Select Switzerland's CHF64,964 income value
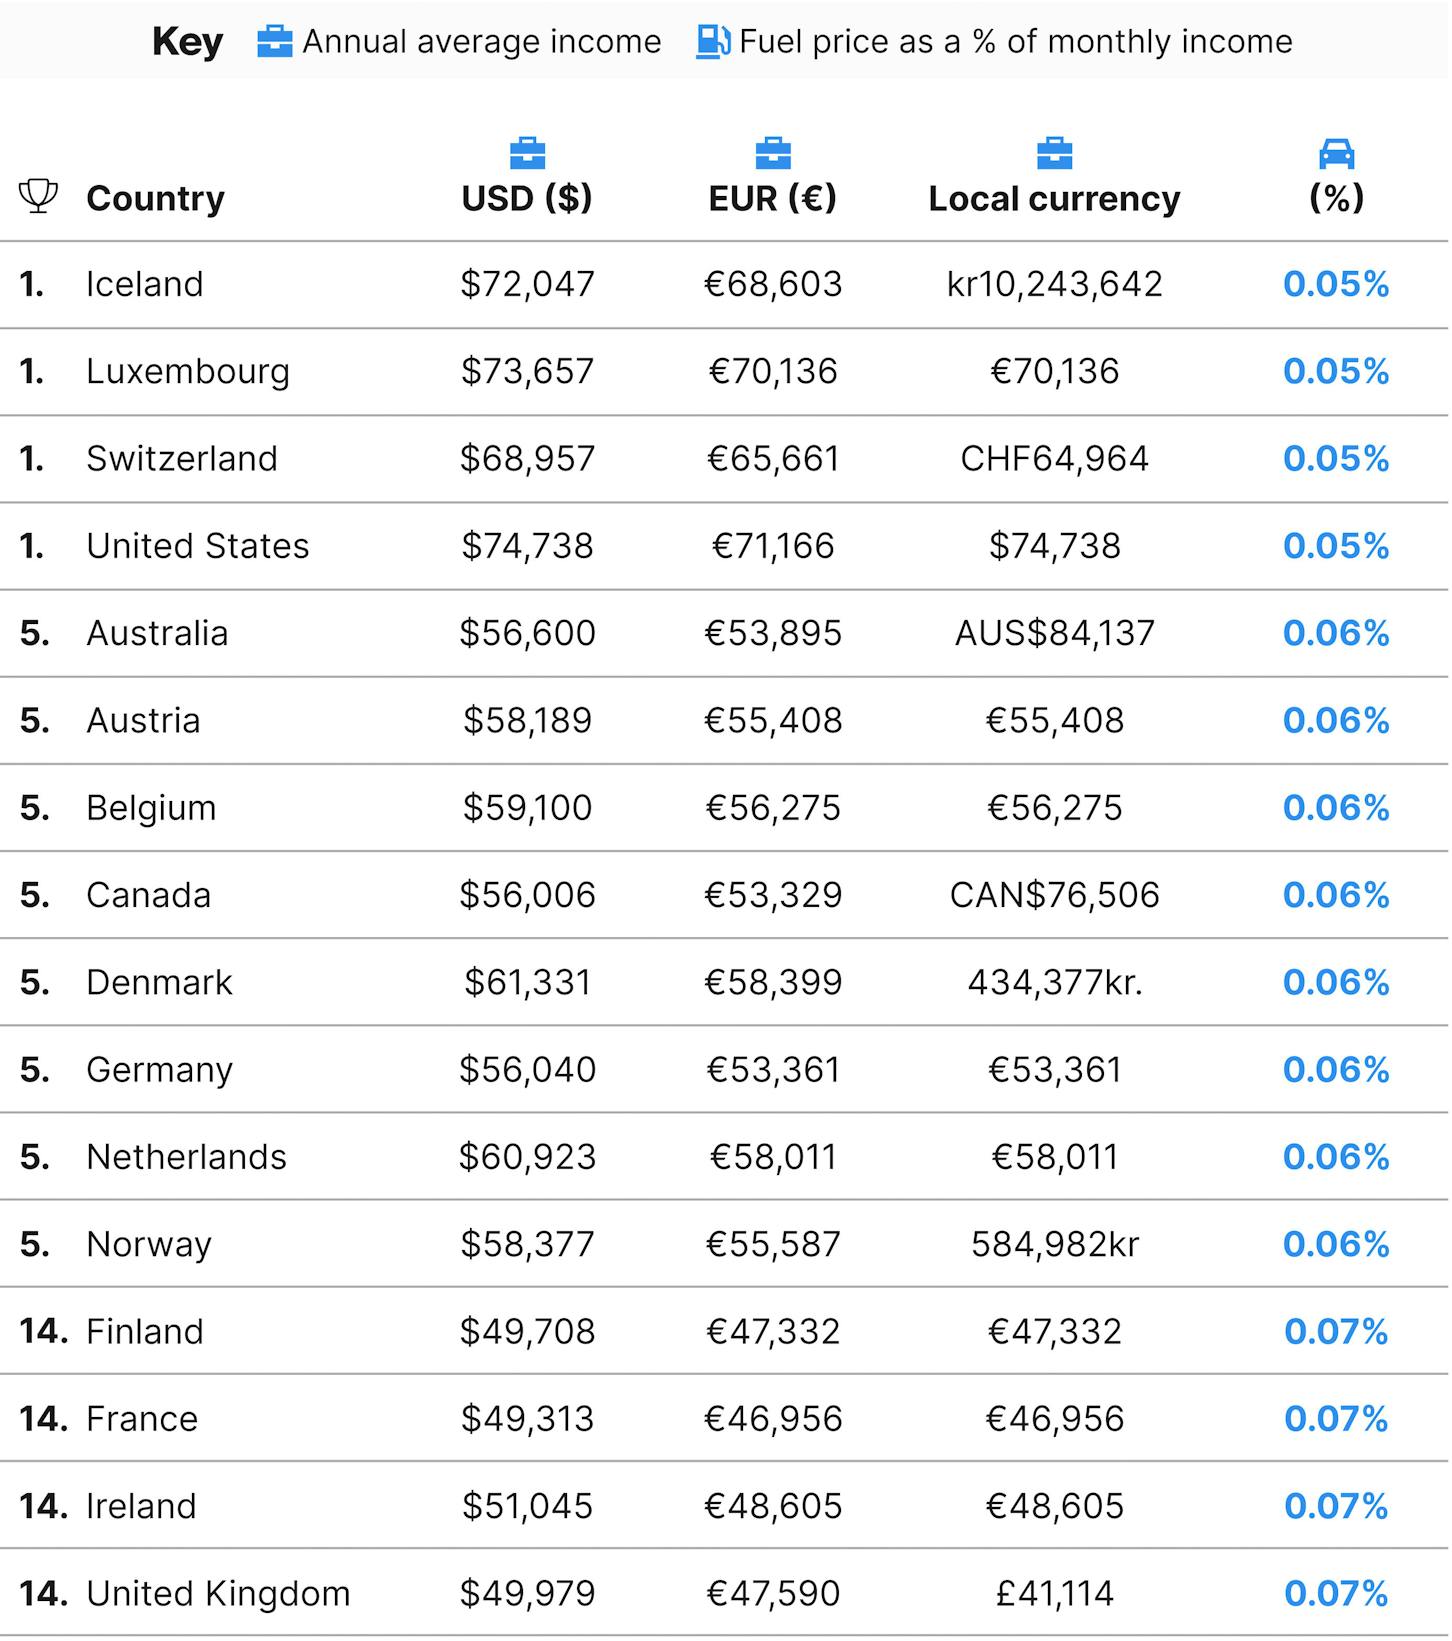 point(1055,458)
